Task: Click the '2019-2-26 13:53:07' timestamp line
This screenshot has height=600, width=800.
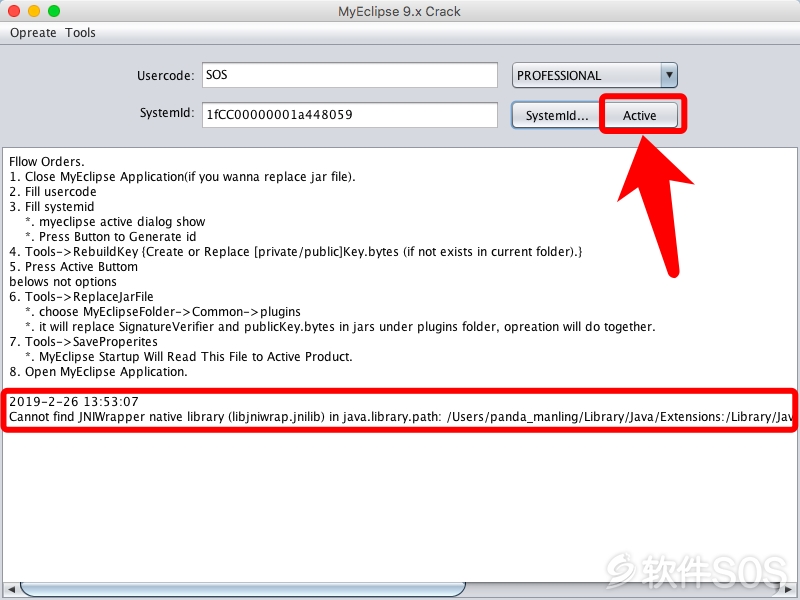Action: 74,402
